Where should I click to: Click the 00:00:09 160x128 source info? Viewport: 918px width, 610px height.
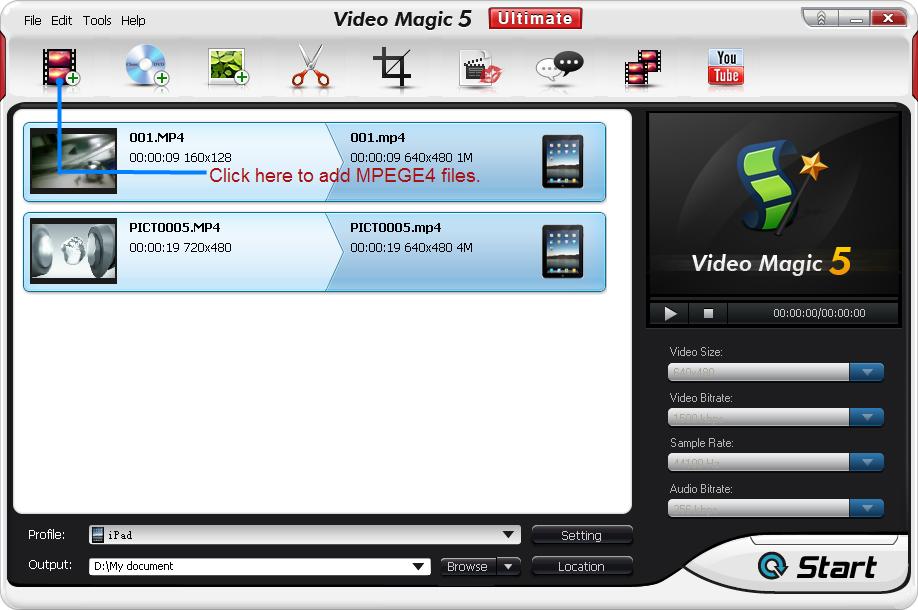click(180, 157)
